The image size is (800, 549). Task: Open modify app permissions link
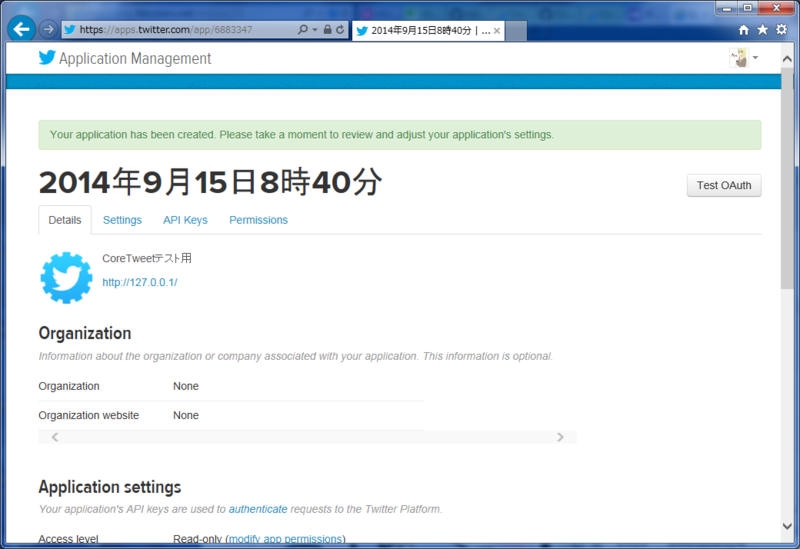coord(285,539)
